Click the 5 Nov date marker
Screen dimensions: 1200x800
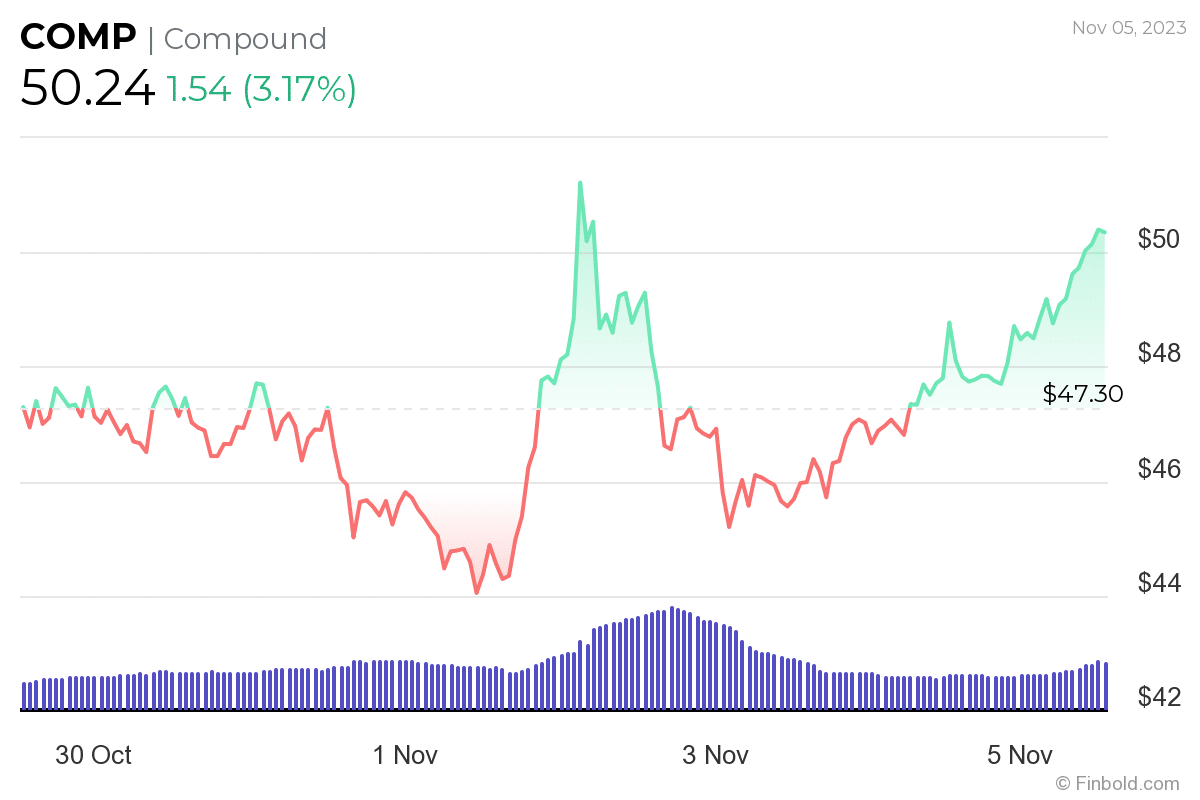coord(1020,755)
